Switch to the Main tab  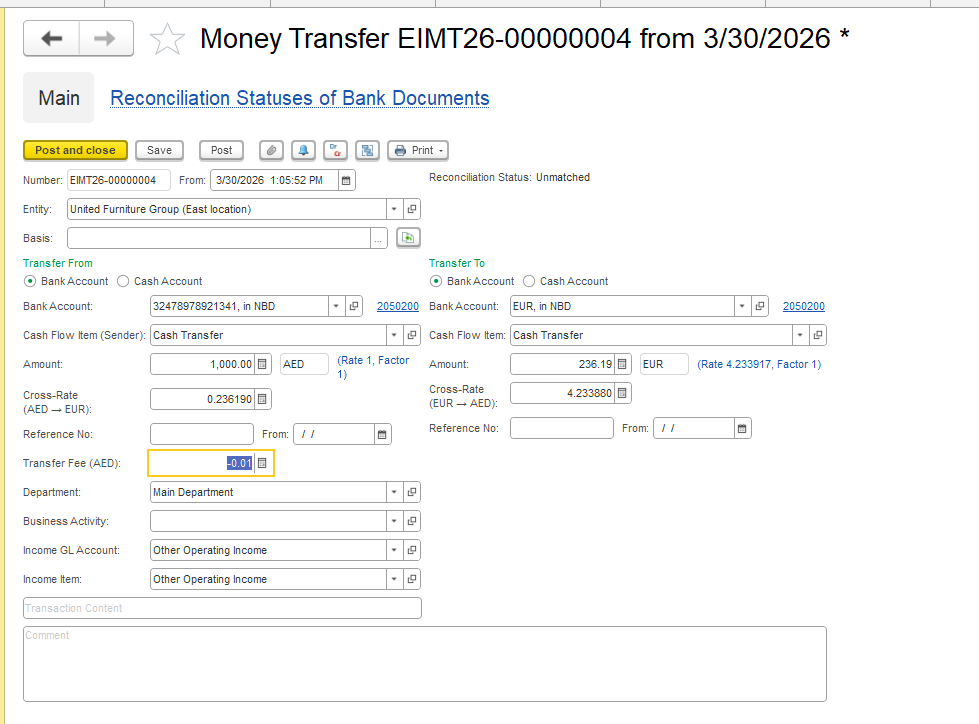[x=59, y=98]
